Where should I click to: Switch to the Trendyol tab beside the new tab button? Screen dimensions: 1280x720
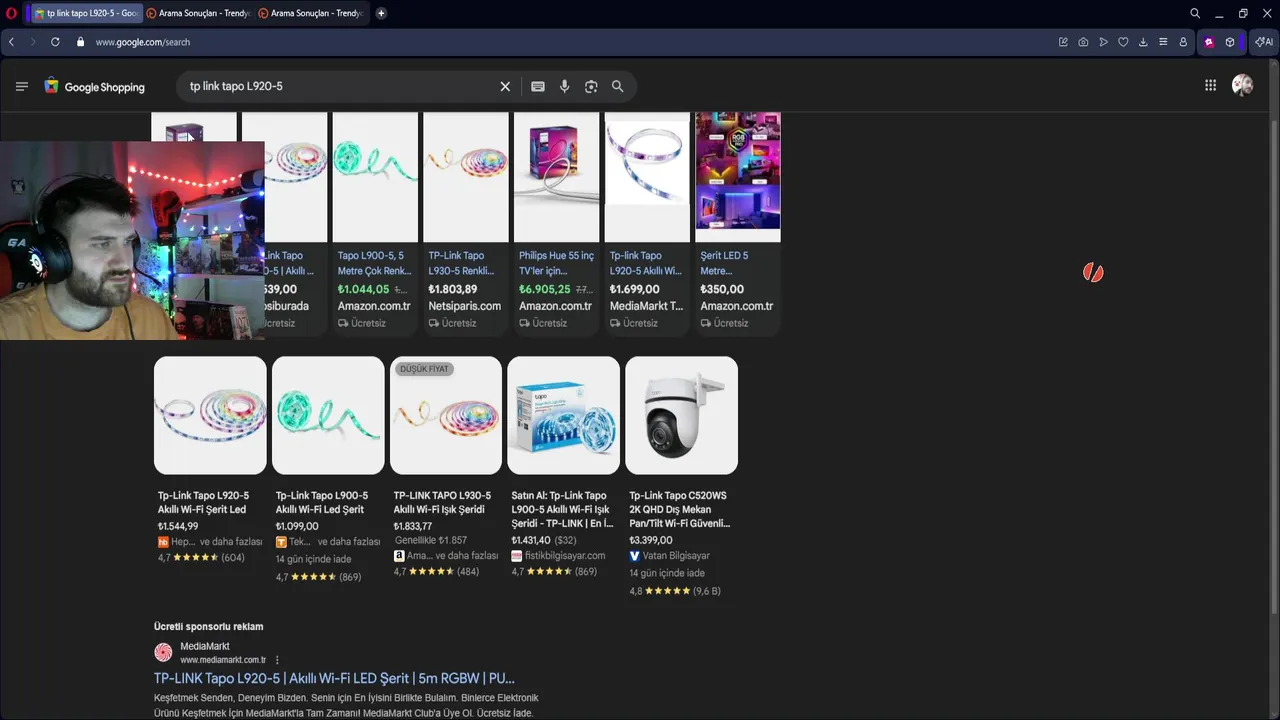[x=311, y=13]
